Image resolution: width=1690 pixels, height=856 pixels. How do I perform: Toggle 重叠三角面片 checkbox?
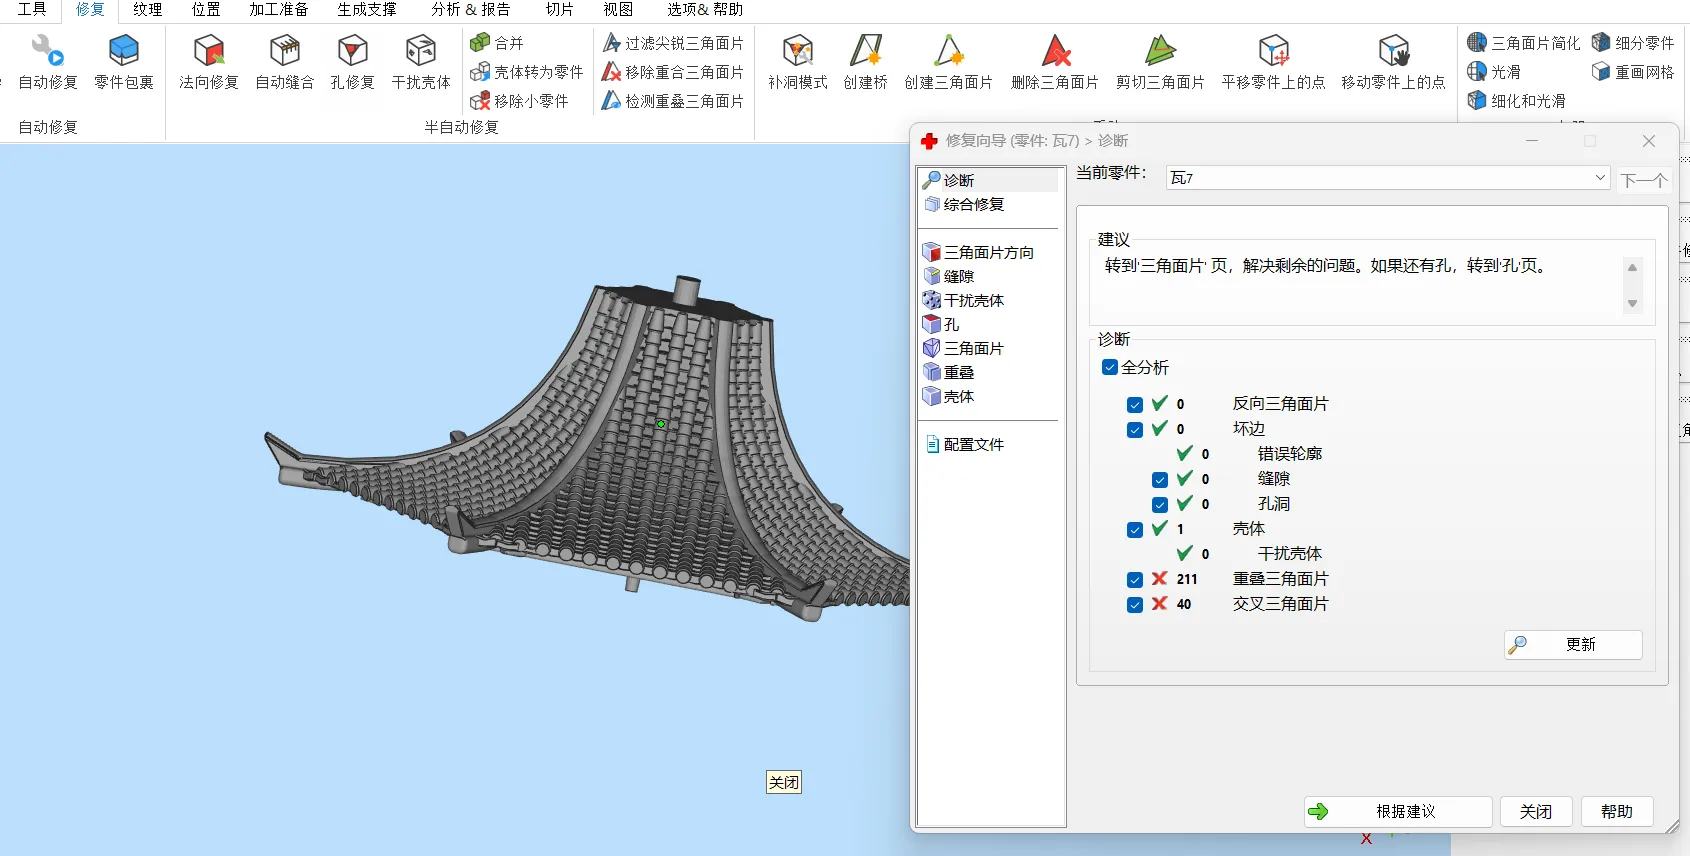(1135, 580)
